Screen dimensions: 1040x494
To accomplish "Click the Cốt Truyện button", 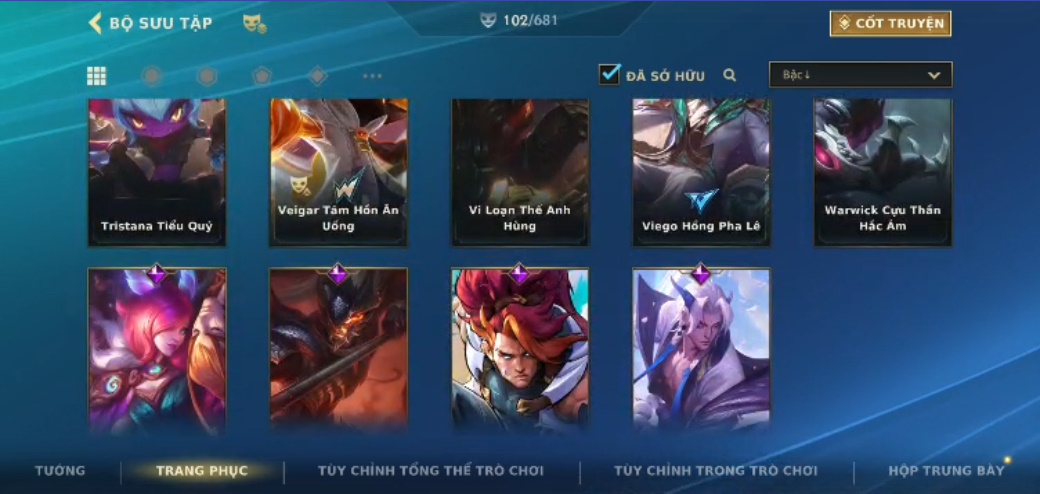I will click(x=890, y=24).
